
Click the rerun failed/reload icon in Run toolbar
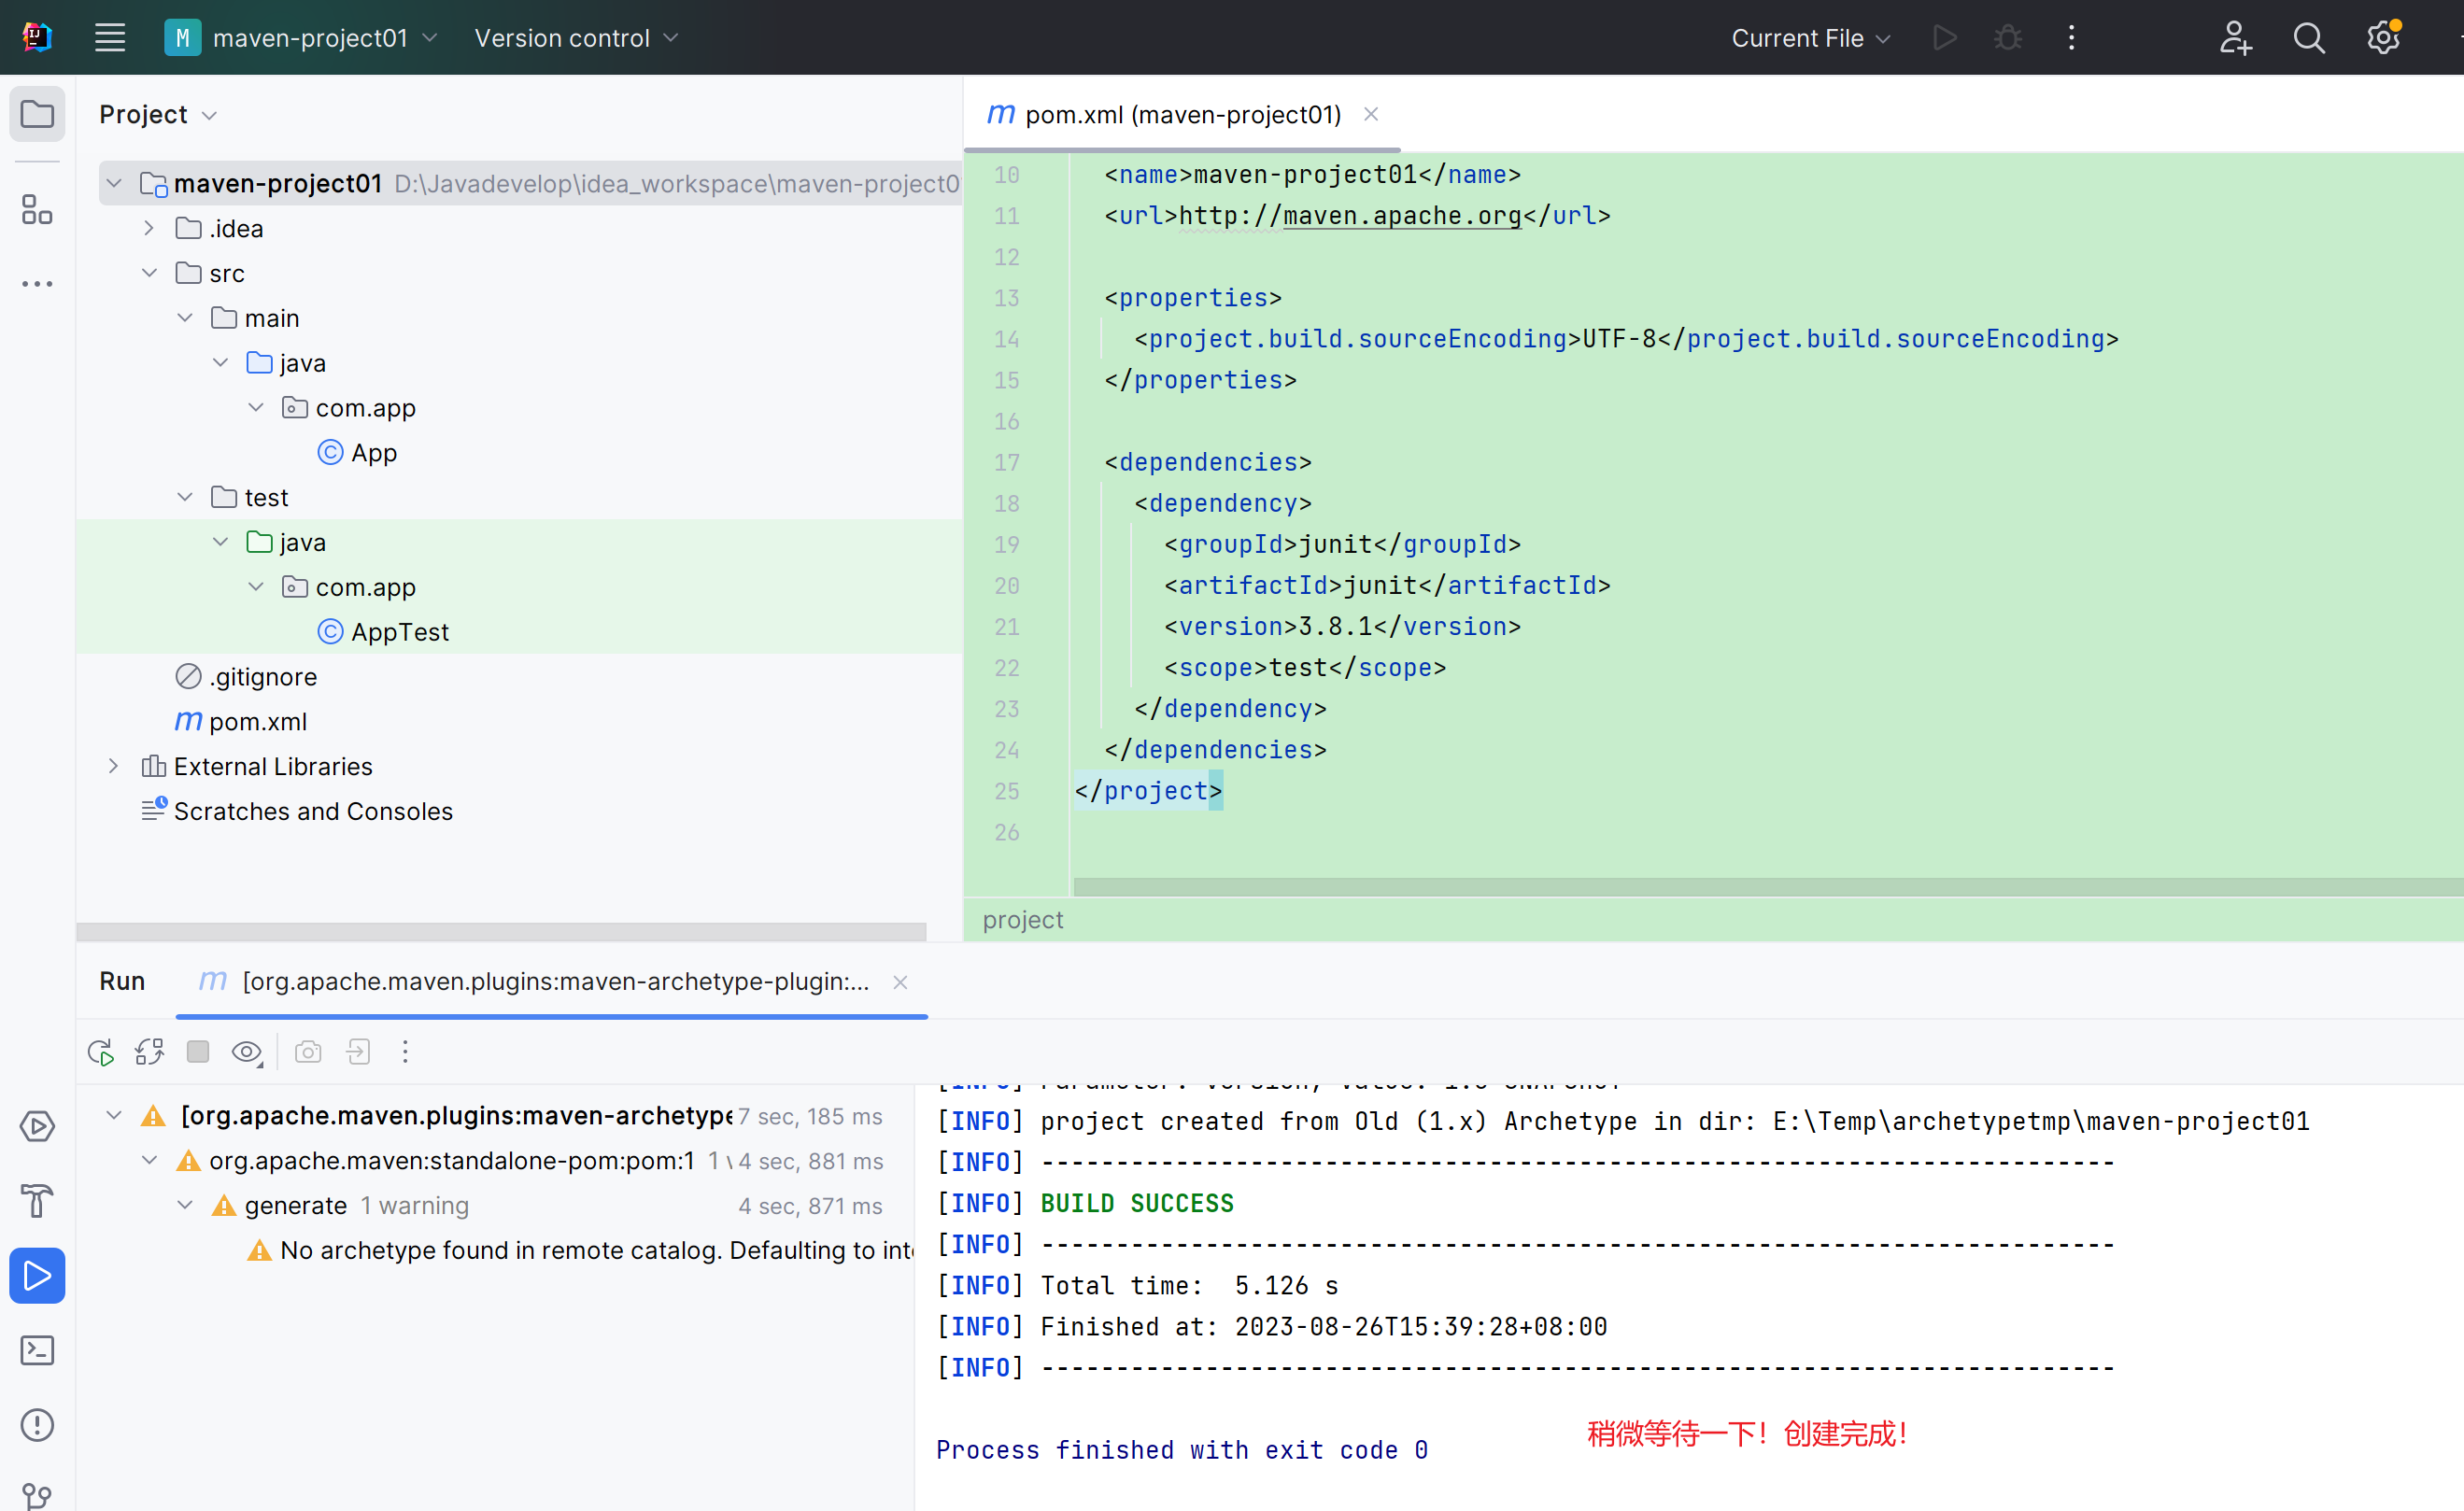(x=150, y=1052)
